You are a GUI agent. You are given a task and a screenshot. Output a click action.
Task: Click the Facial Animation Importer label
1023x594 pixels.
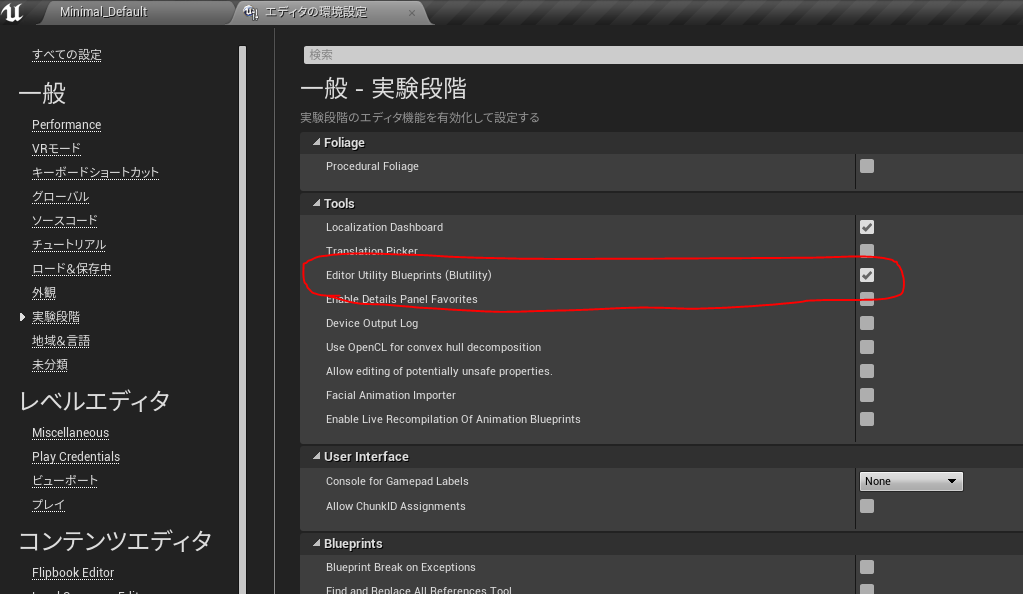coord(391,395)
